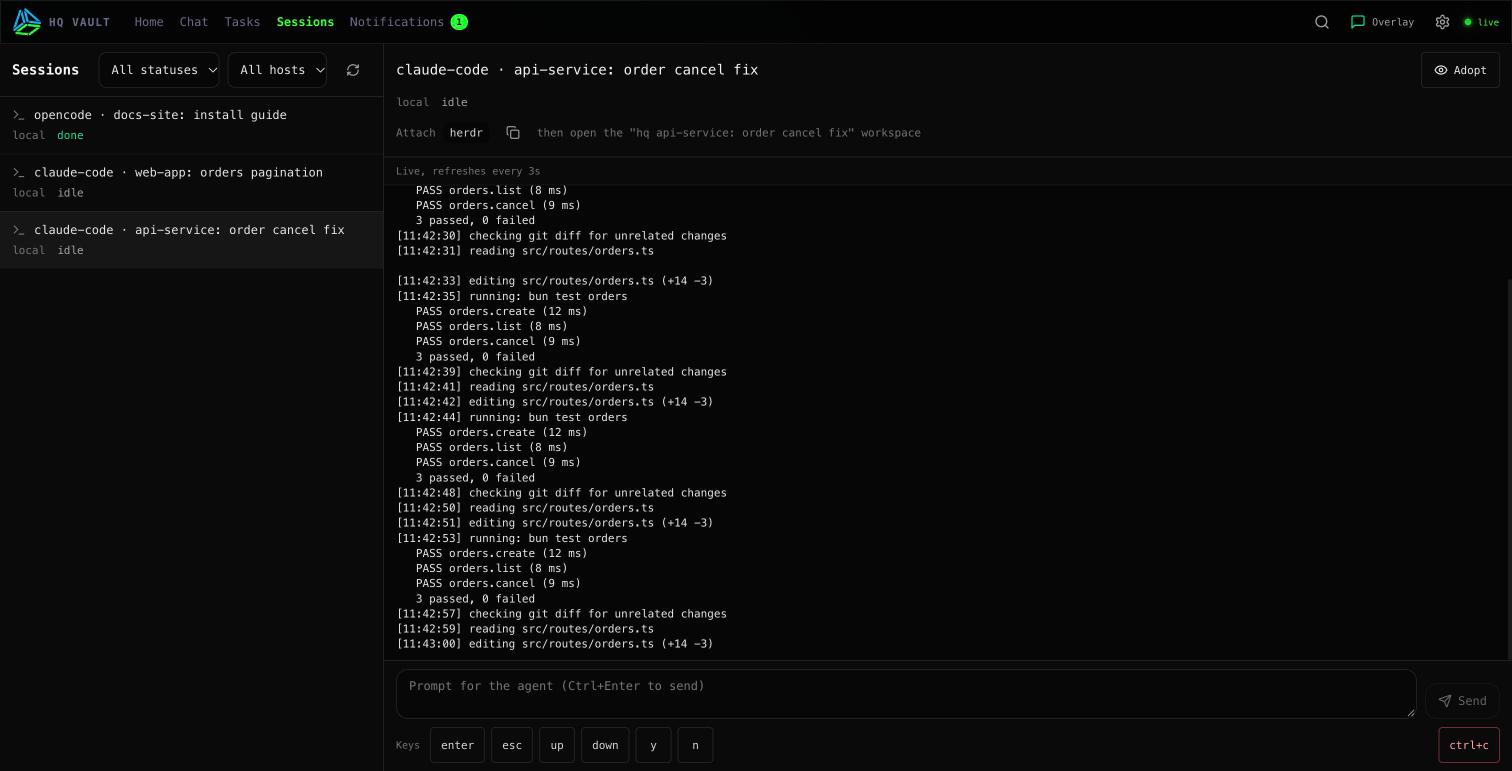Send ctrl+c to the agent
The width and height of the screenshot is (1512, 771).
(x=1469, y=745)
